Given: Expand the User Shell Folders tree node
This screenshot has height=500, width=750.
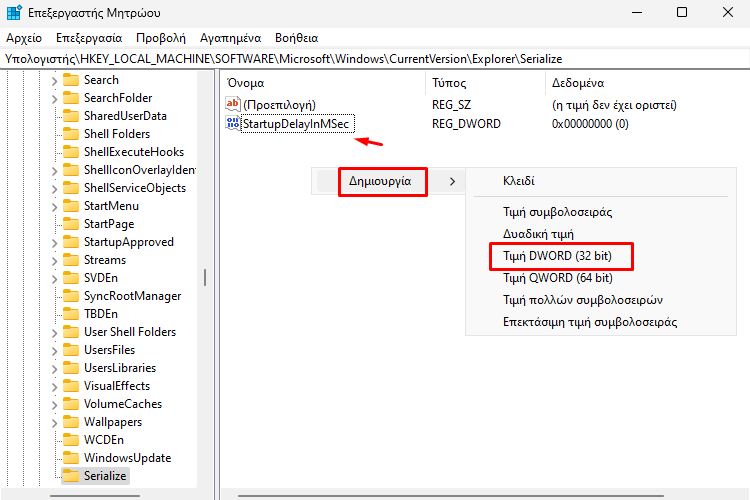Looking at the screenshot, I should click(x=54, y=333).
